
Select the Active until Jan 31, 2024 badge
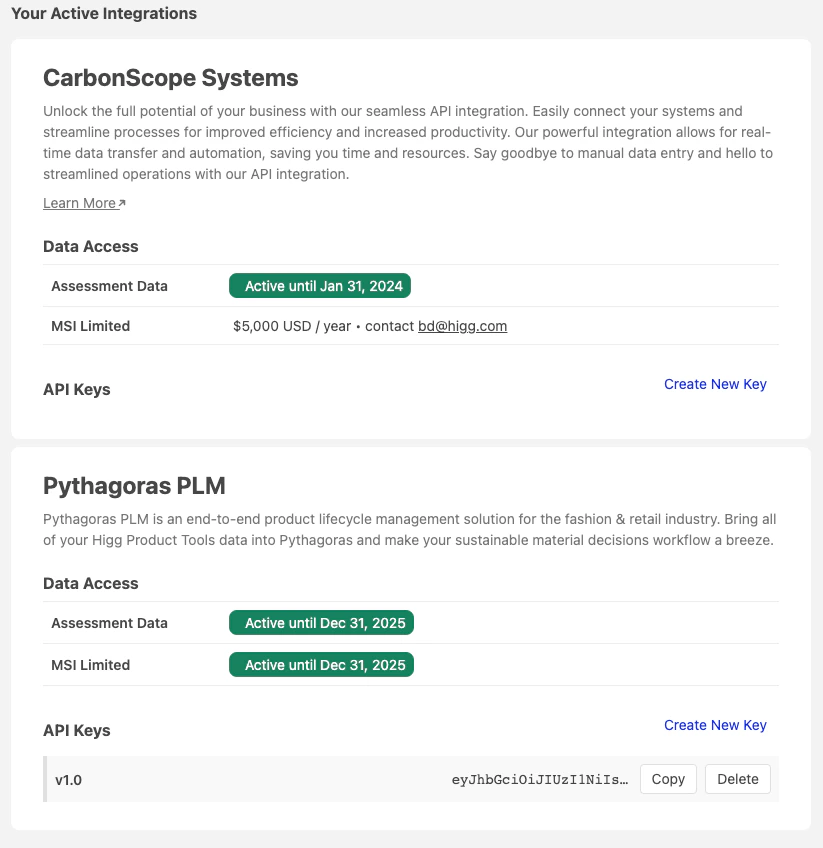click(x=319, y=286)
